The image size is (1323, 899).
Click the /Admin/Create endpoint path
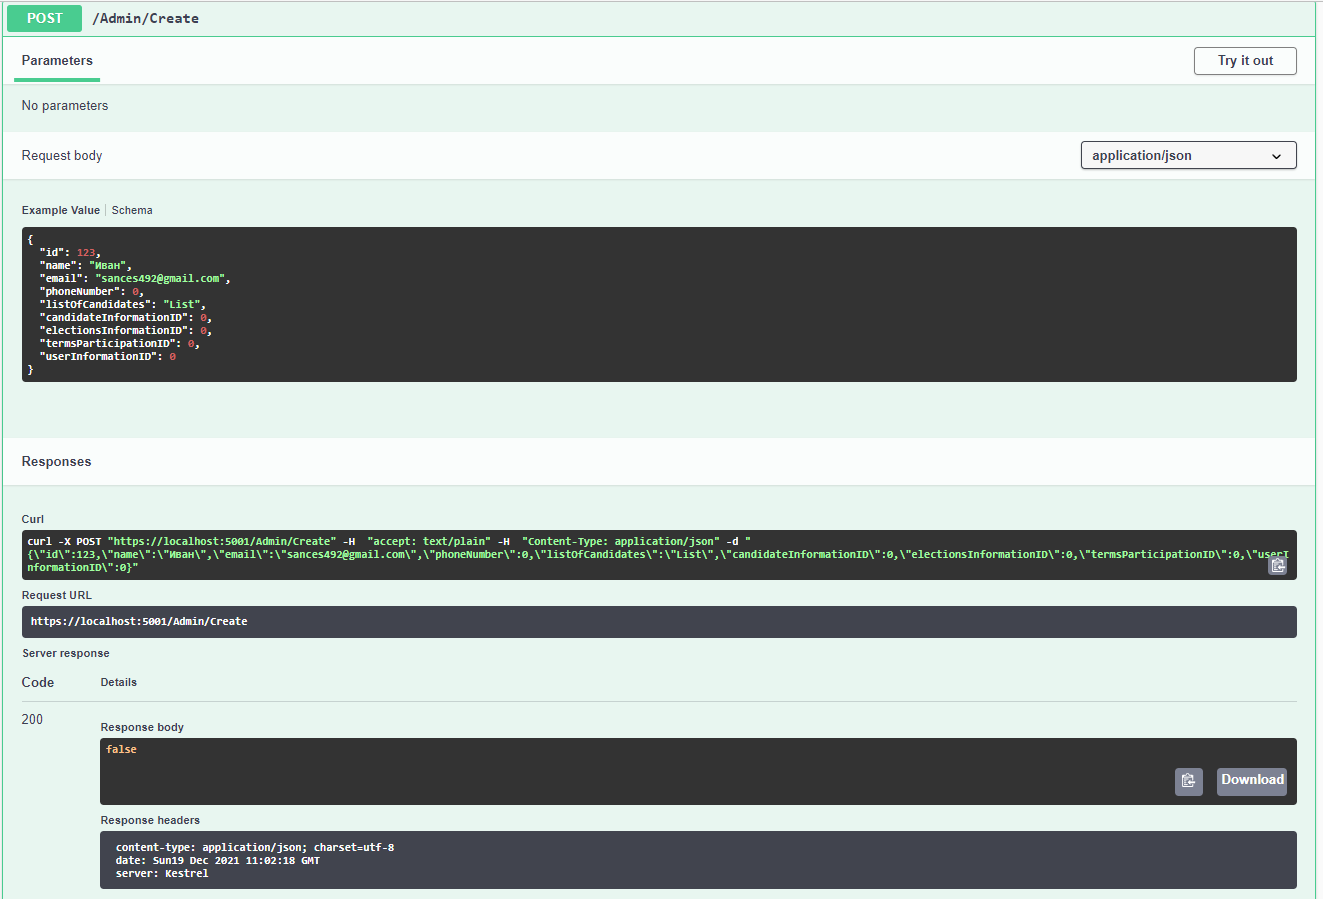pyautogui.click(x=145, y=18)
